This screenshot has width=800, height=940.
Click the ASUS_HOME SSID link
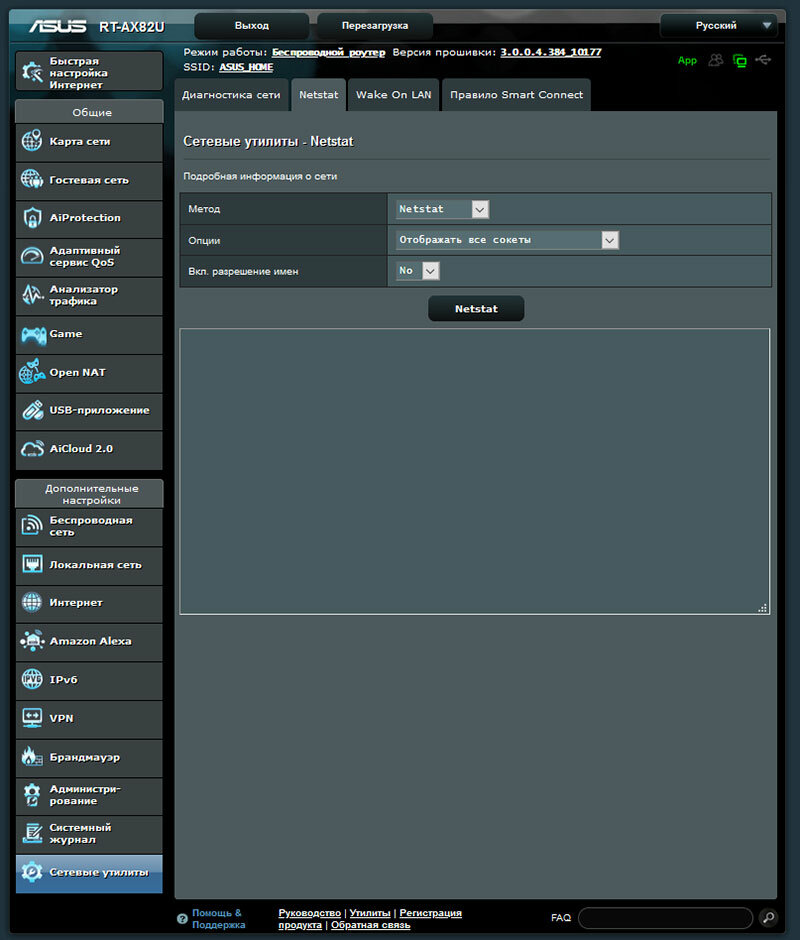246,67
